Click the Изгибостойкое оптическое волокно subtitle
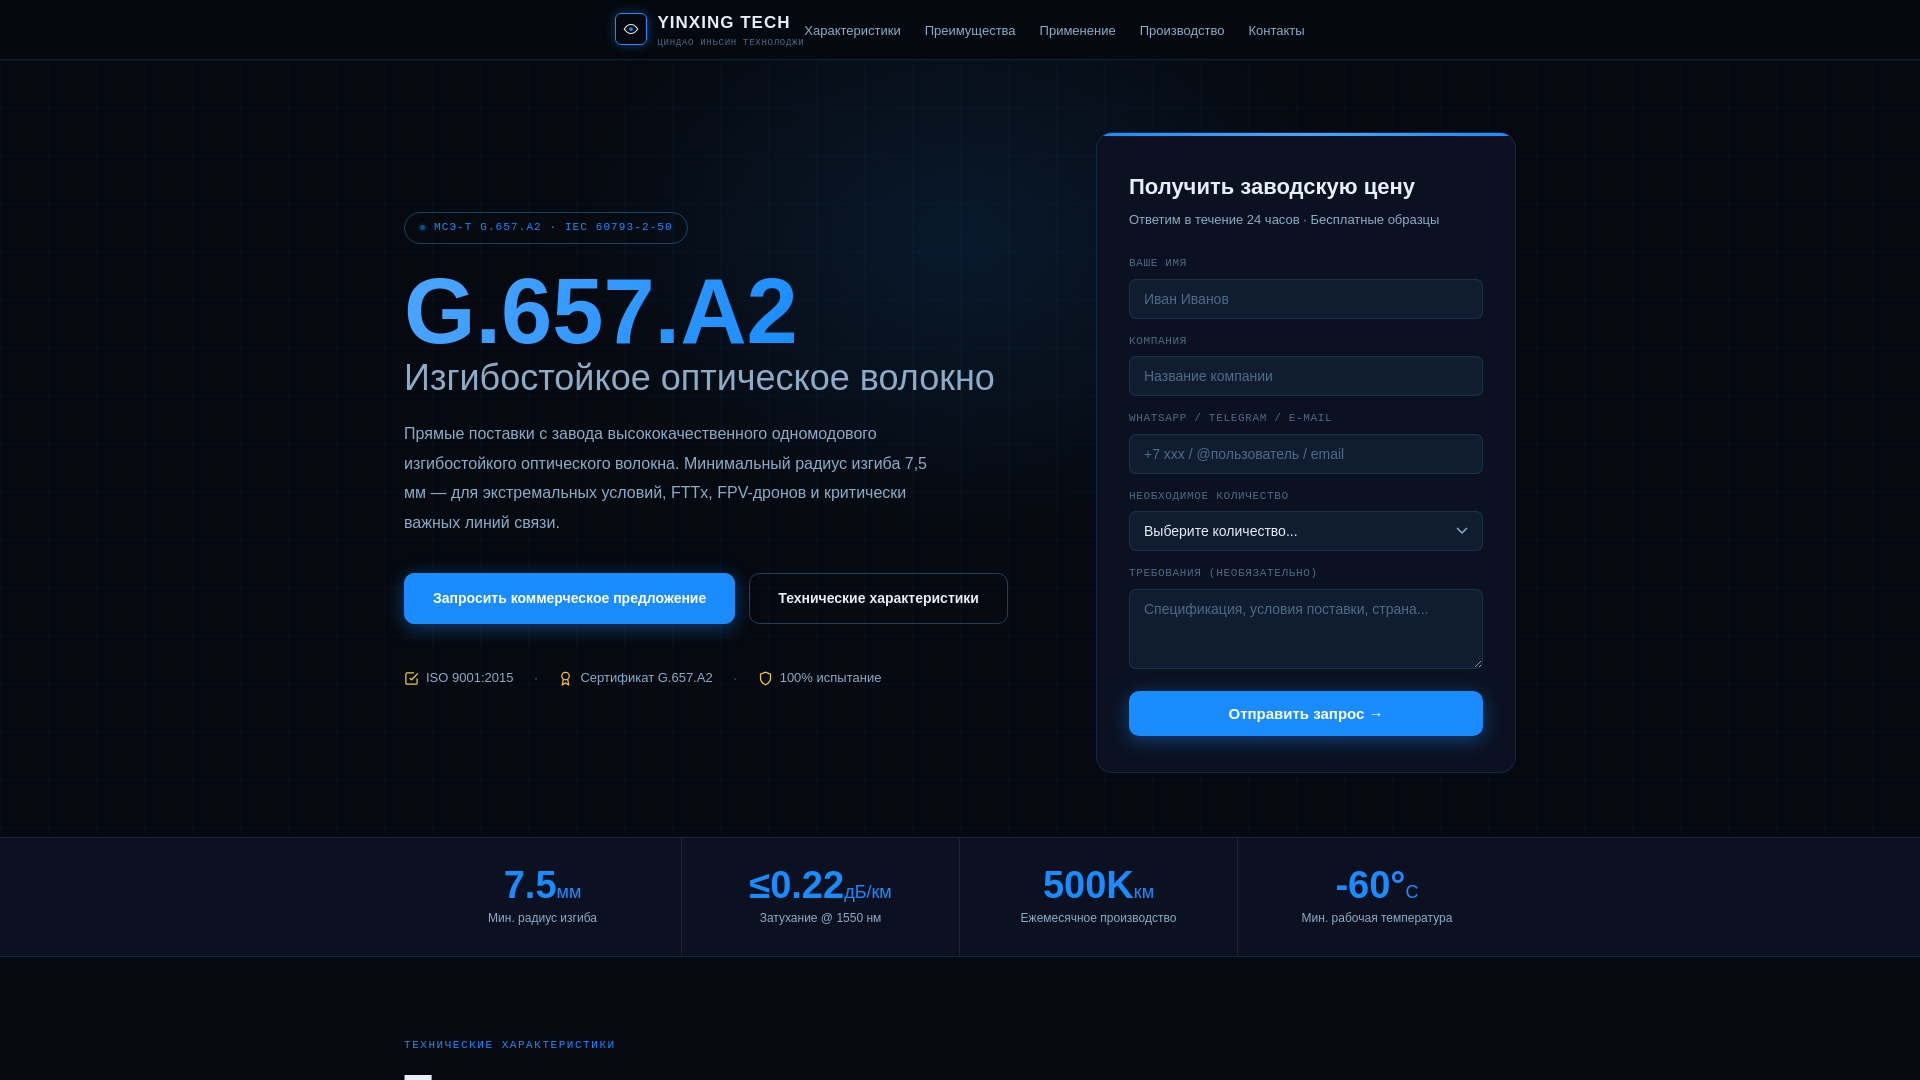 point(699,378)
